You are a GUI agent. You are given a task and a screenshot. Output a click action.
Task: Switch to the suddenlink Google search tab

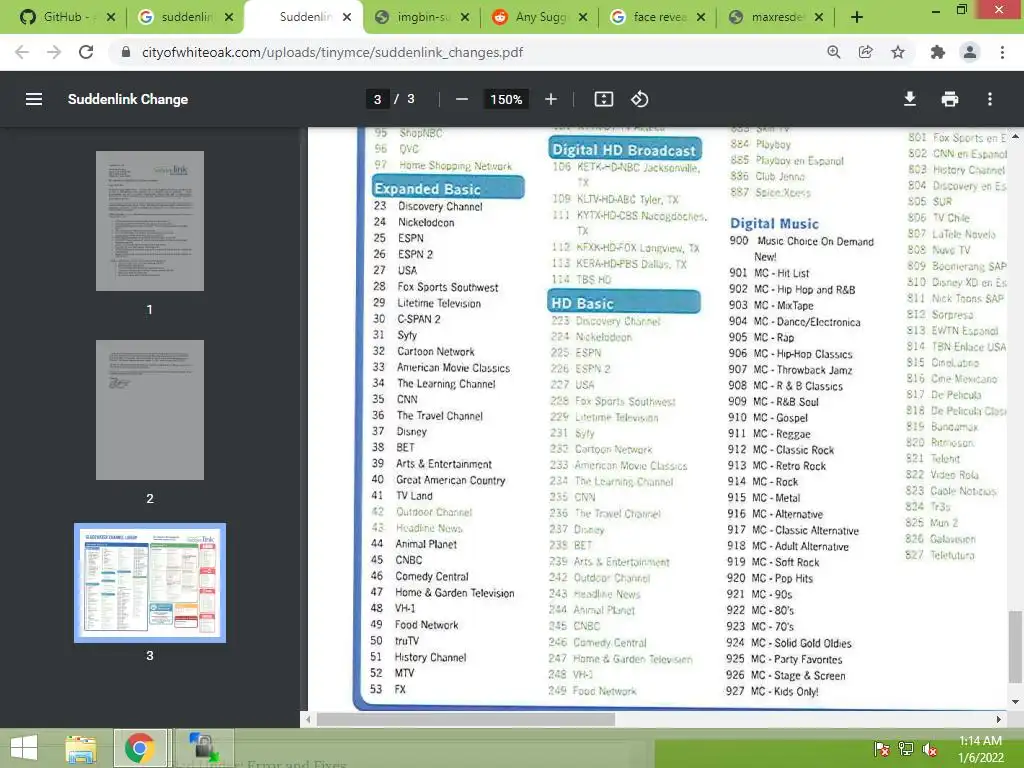186,17
